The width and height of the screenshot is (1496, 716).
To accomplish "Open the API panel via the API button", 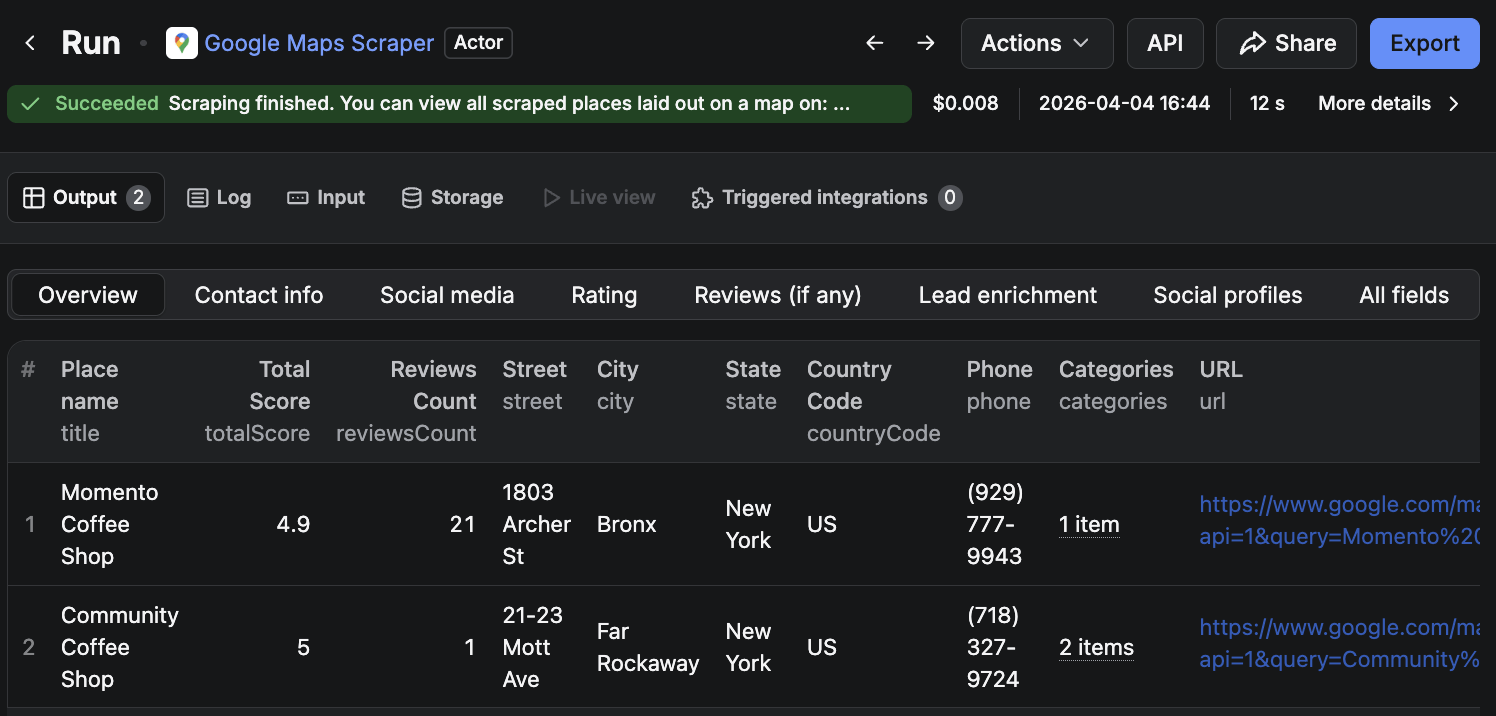I will click(1165, 43).
